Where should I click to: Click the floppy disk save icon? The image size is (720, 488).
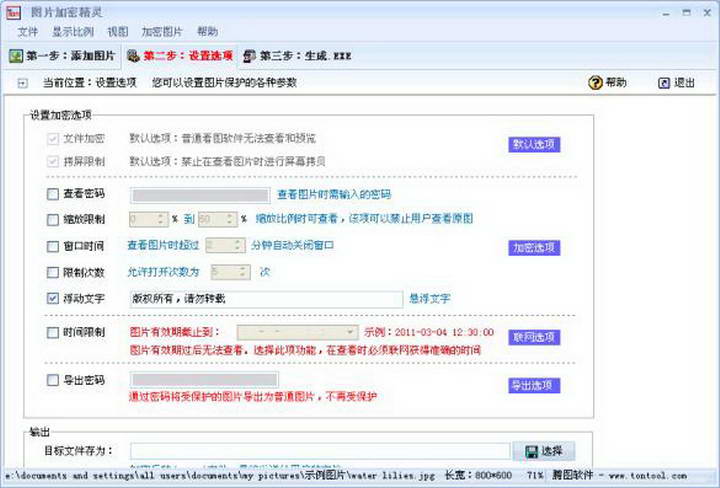pyautogui.click(x=531, y=452)
